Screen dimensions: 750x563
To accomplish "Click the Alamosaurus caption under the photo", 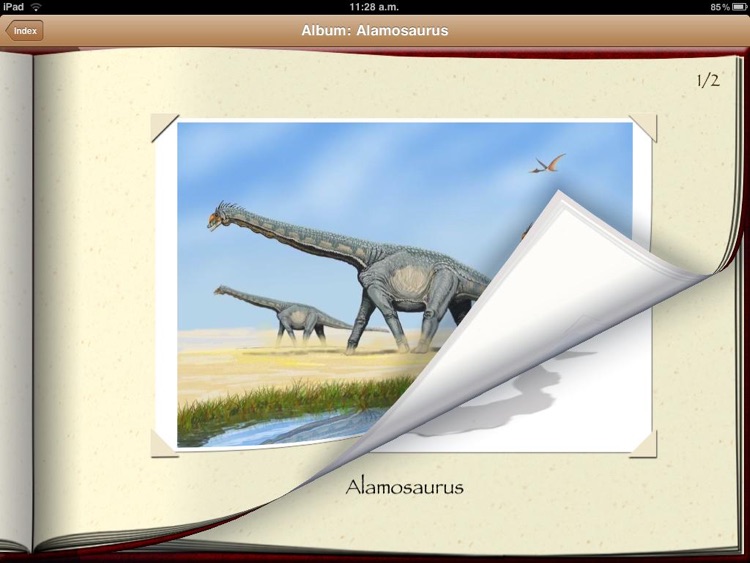I will (405, 487).
